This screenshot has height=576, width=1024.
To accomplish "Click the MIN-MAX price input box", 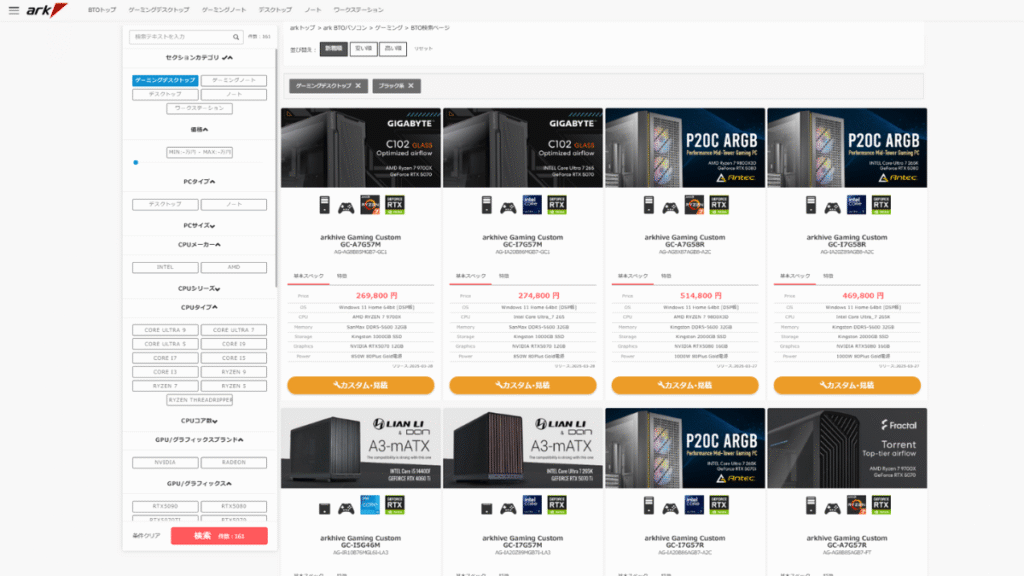I will [199, 152].
